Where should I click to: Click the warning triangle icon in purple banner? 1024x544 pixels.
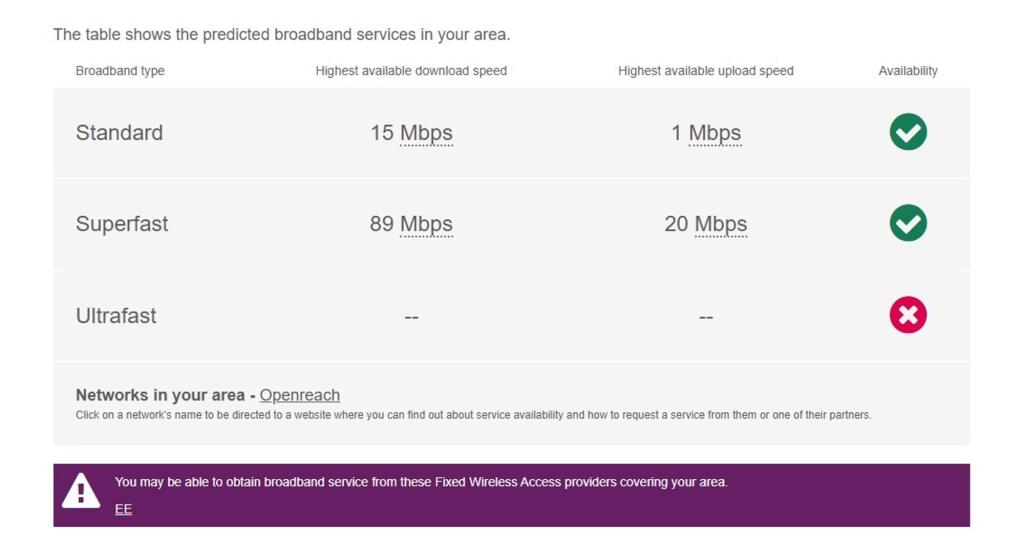point(81,491)
